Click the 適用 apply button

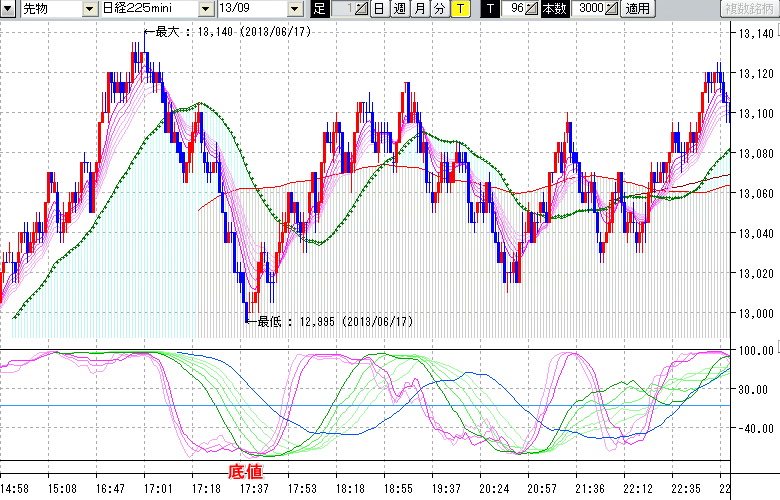tap(637, 9)
